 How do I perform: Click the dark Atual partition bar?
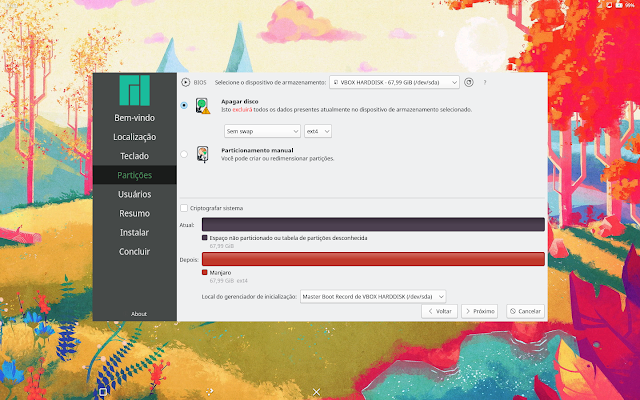373,224
